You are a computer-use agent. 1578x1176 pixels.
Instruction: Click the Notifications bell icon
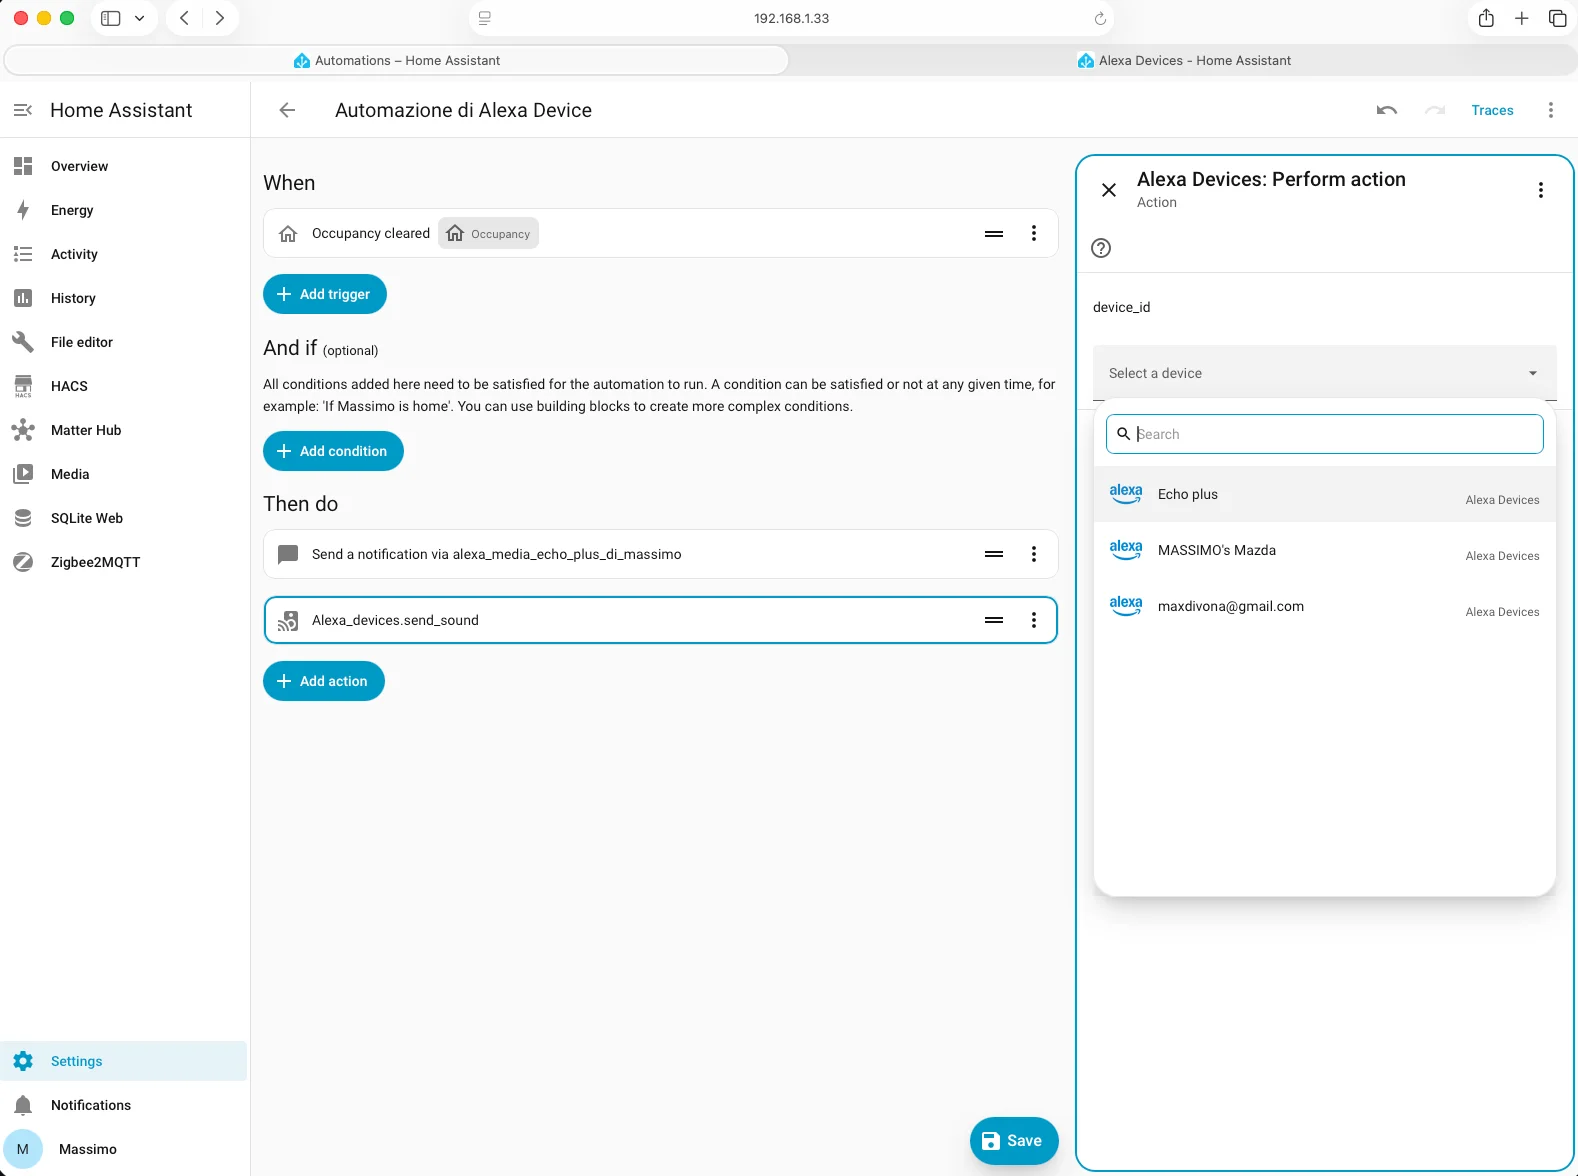tap(23, 1105)
